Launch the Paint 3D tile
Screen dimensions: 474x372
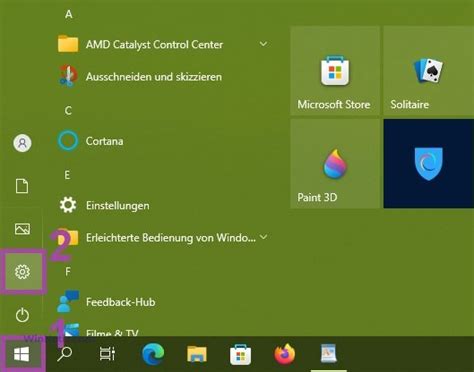point(335,164)
